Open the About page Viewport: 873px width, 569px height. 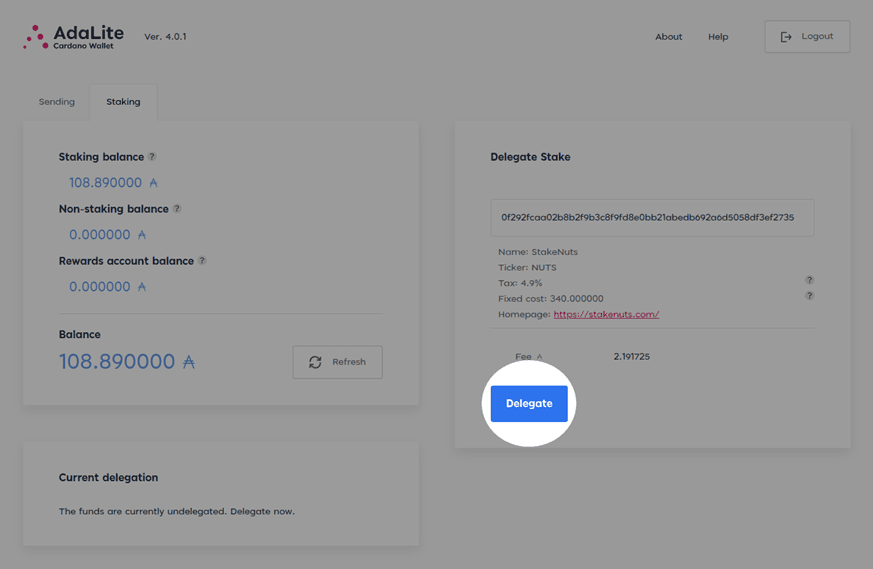pos(668,37)
